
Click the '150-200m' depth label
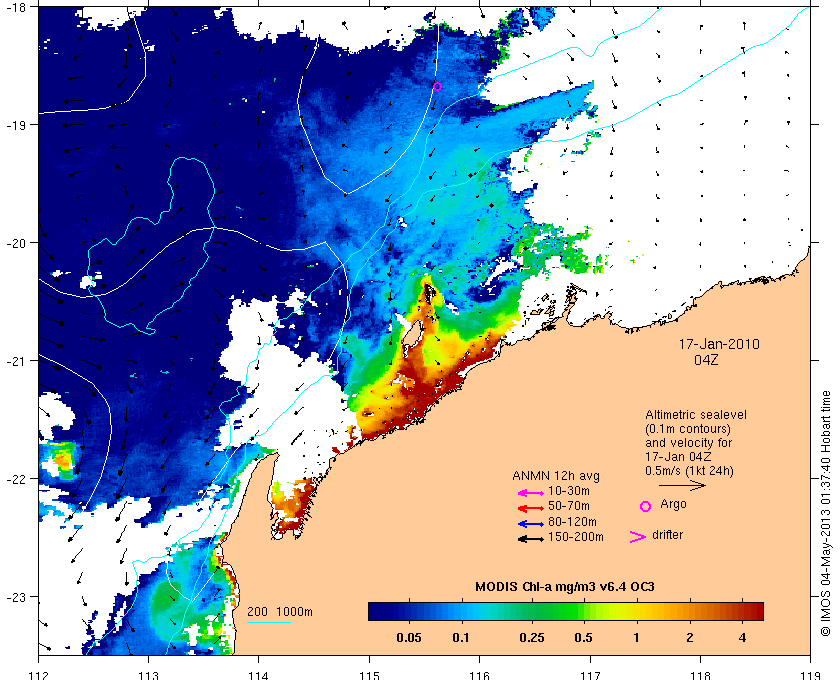click(575, 537)
